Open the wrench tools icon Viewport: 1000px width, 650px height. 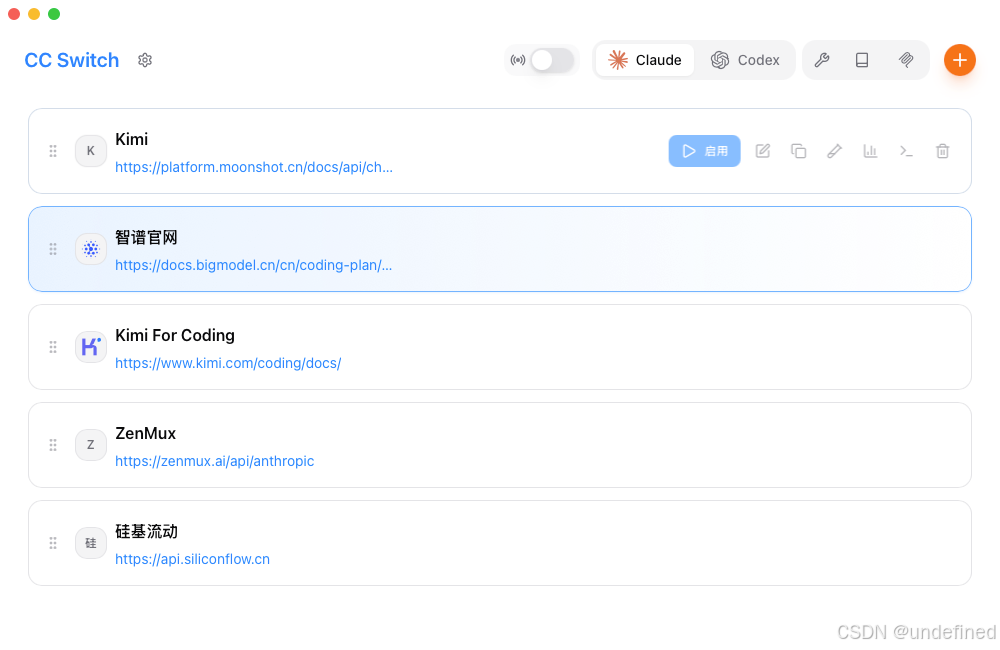pos(822,60)
